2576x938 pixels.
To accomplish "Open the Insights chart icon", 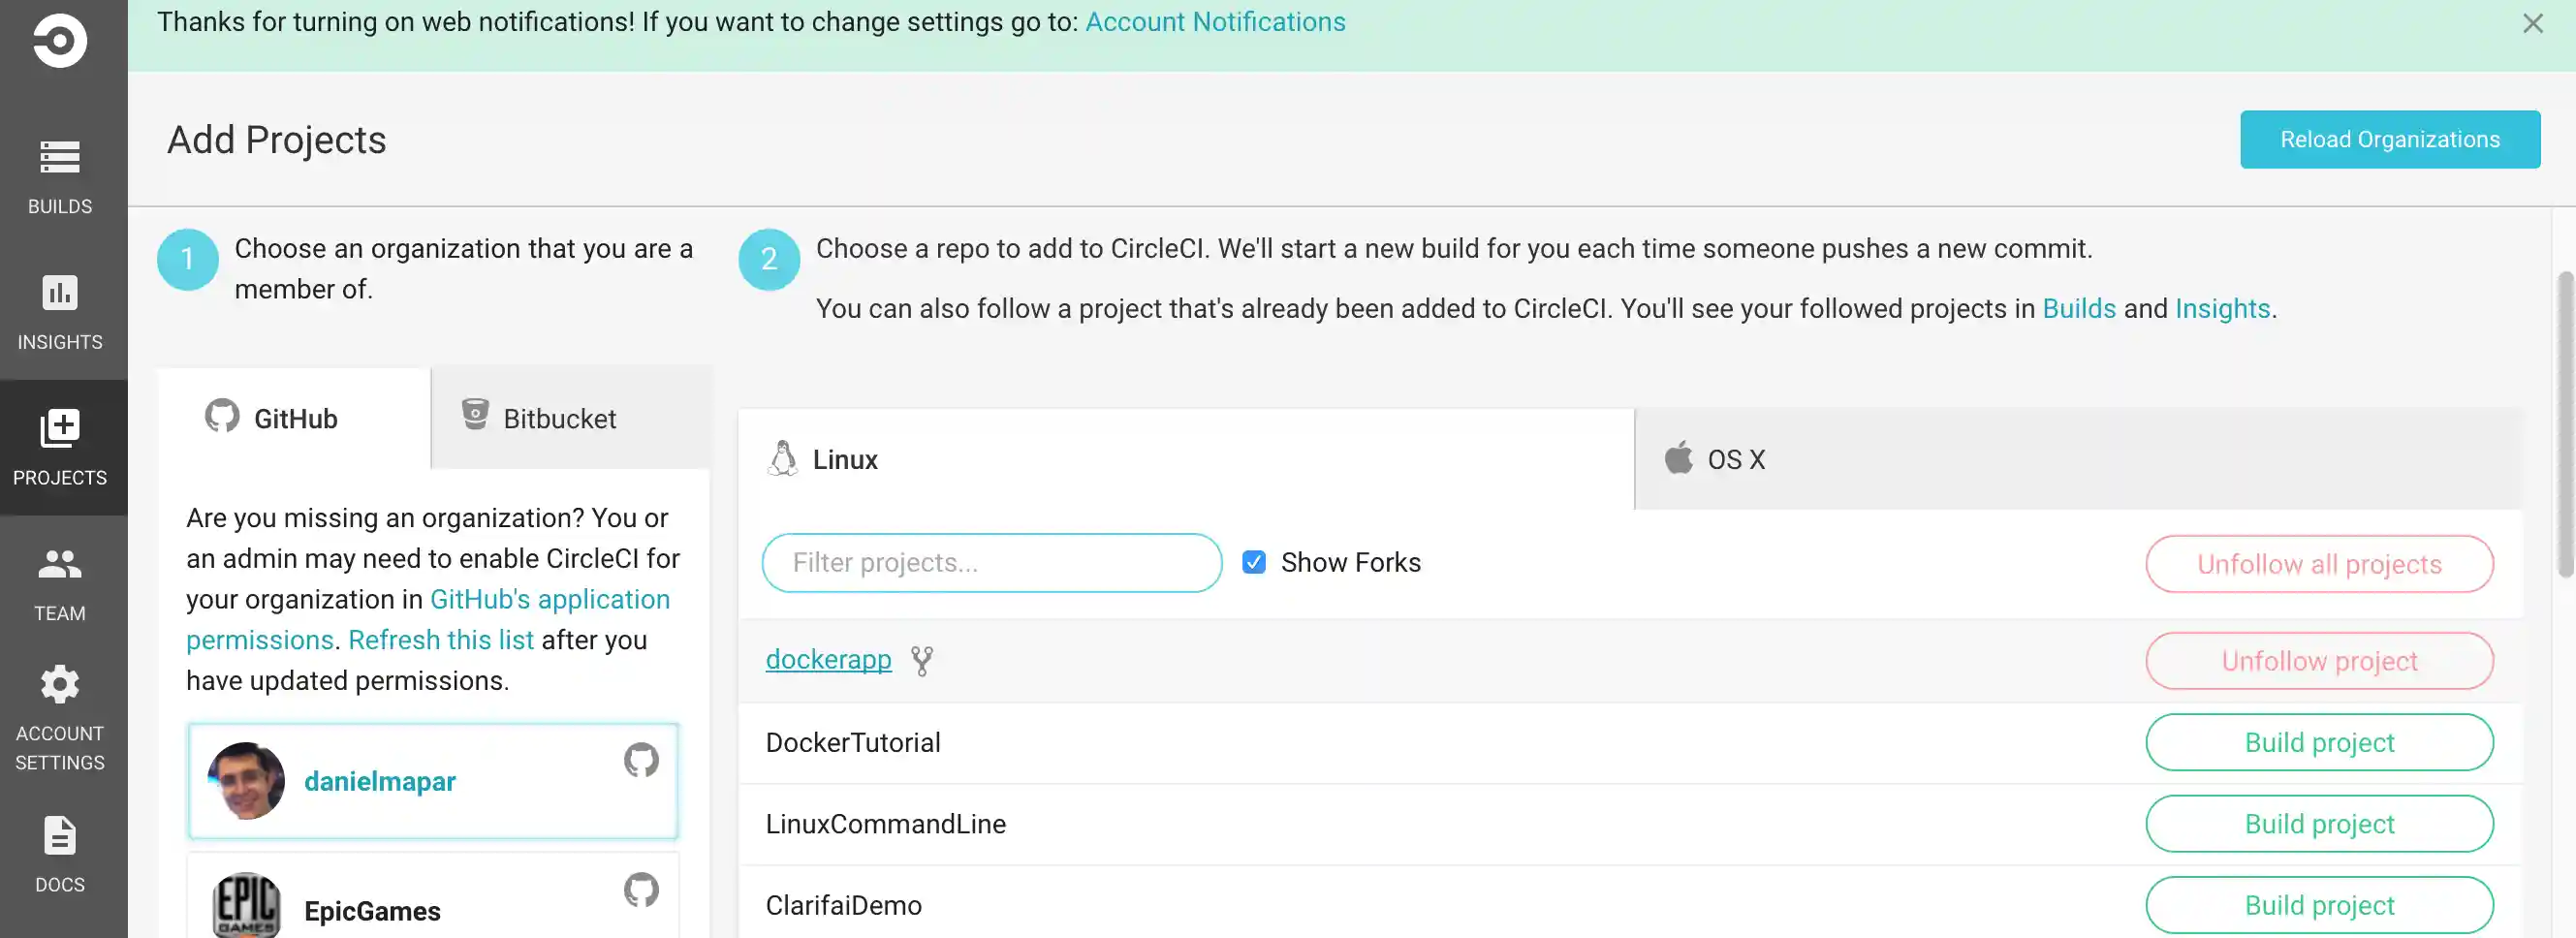I will (59, 293).
